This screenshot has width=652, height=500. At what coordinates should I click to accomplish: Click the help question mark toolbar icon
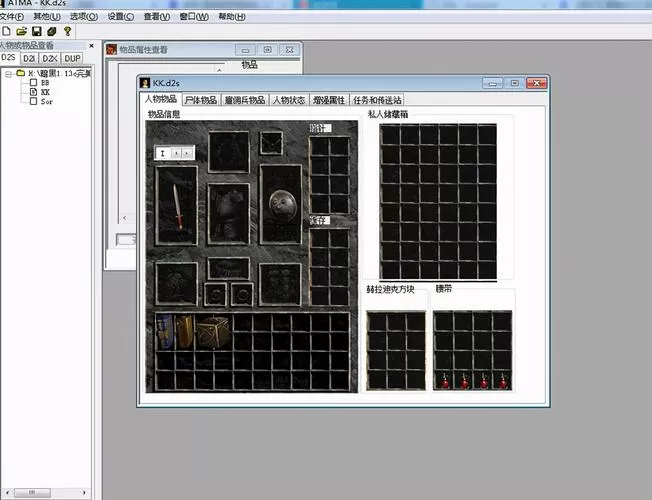pyautogui.click(x=67, y=31)
